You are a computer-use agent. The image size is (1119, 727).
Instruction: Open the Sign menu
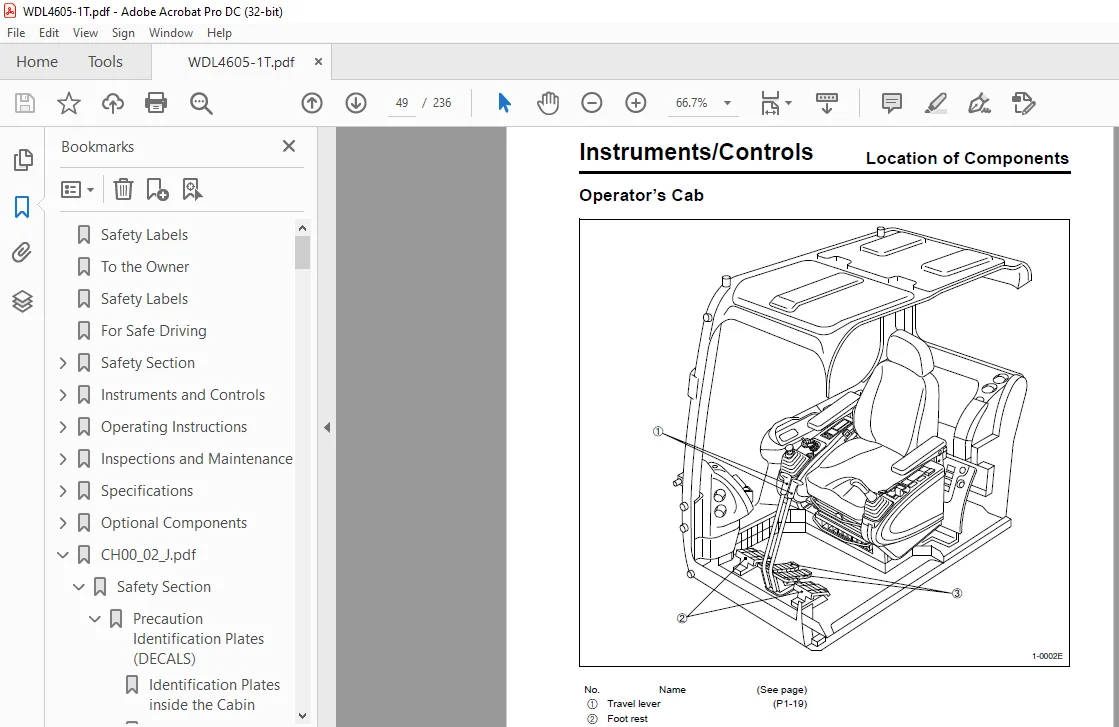click(123, 33)
